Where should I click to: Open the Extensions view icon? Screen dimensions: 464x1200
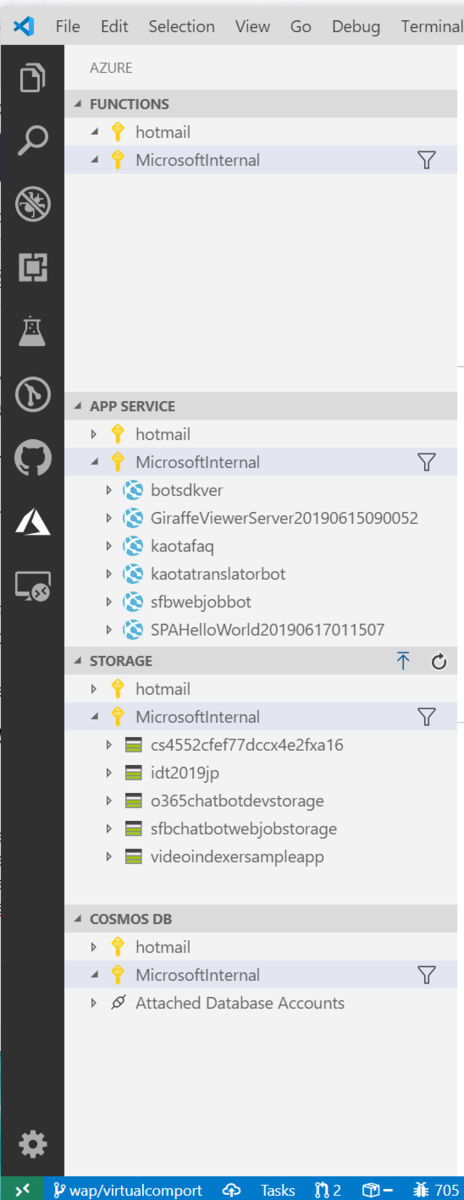click(x=32, y=268)
